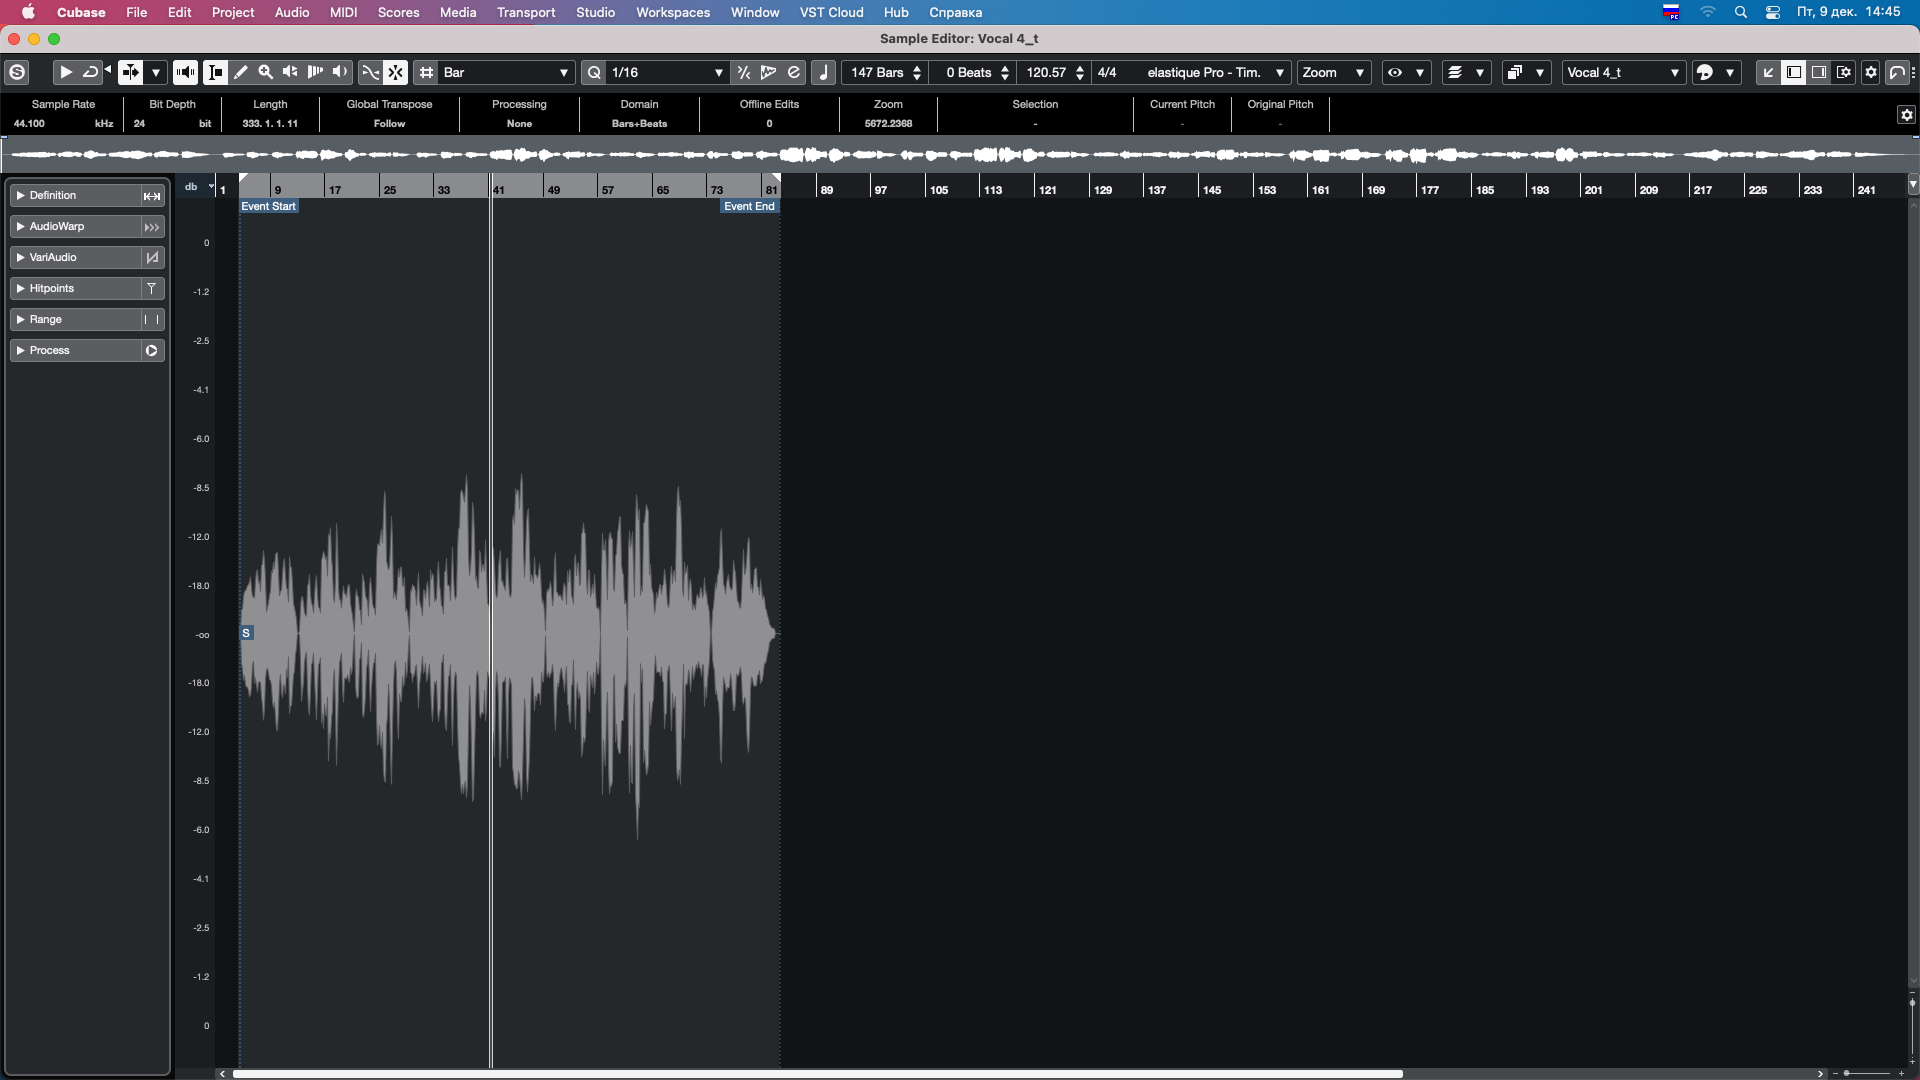Open the Studio menu
The image size is (1920, 1080).
(x=595, y=12)
